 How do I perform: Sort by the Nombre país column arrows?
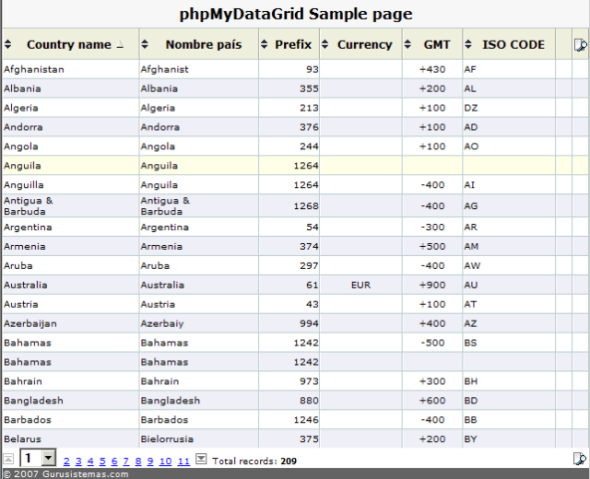click(x=145, y=44)
